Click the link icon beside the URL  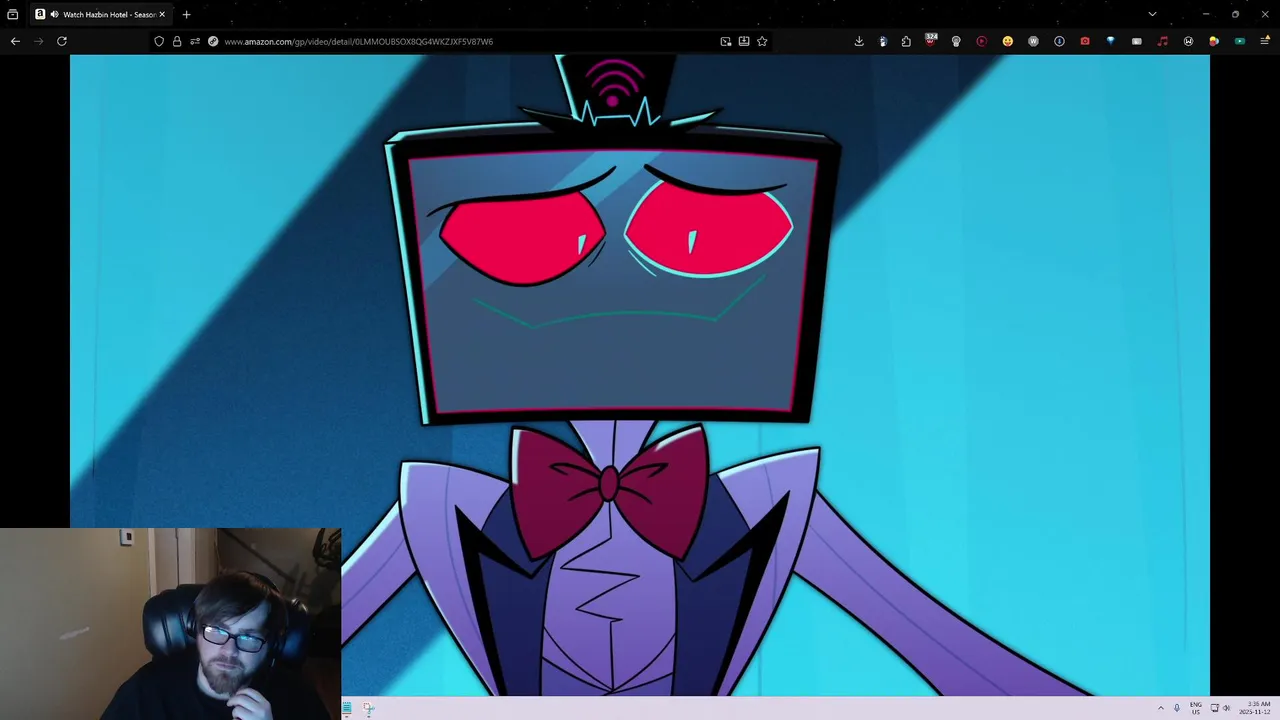tap(213, 41)
